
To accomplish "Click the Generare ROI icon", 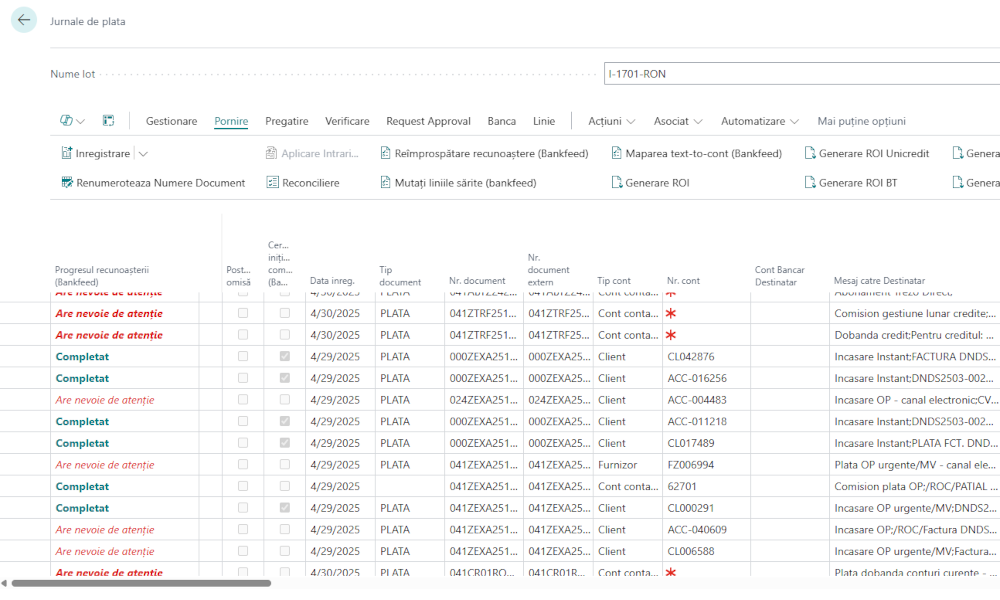I will pyautogui.click(x=616, y=182).
